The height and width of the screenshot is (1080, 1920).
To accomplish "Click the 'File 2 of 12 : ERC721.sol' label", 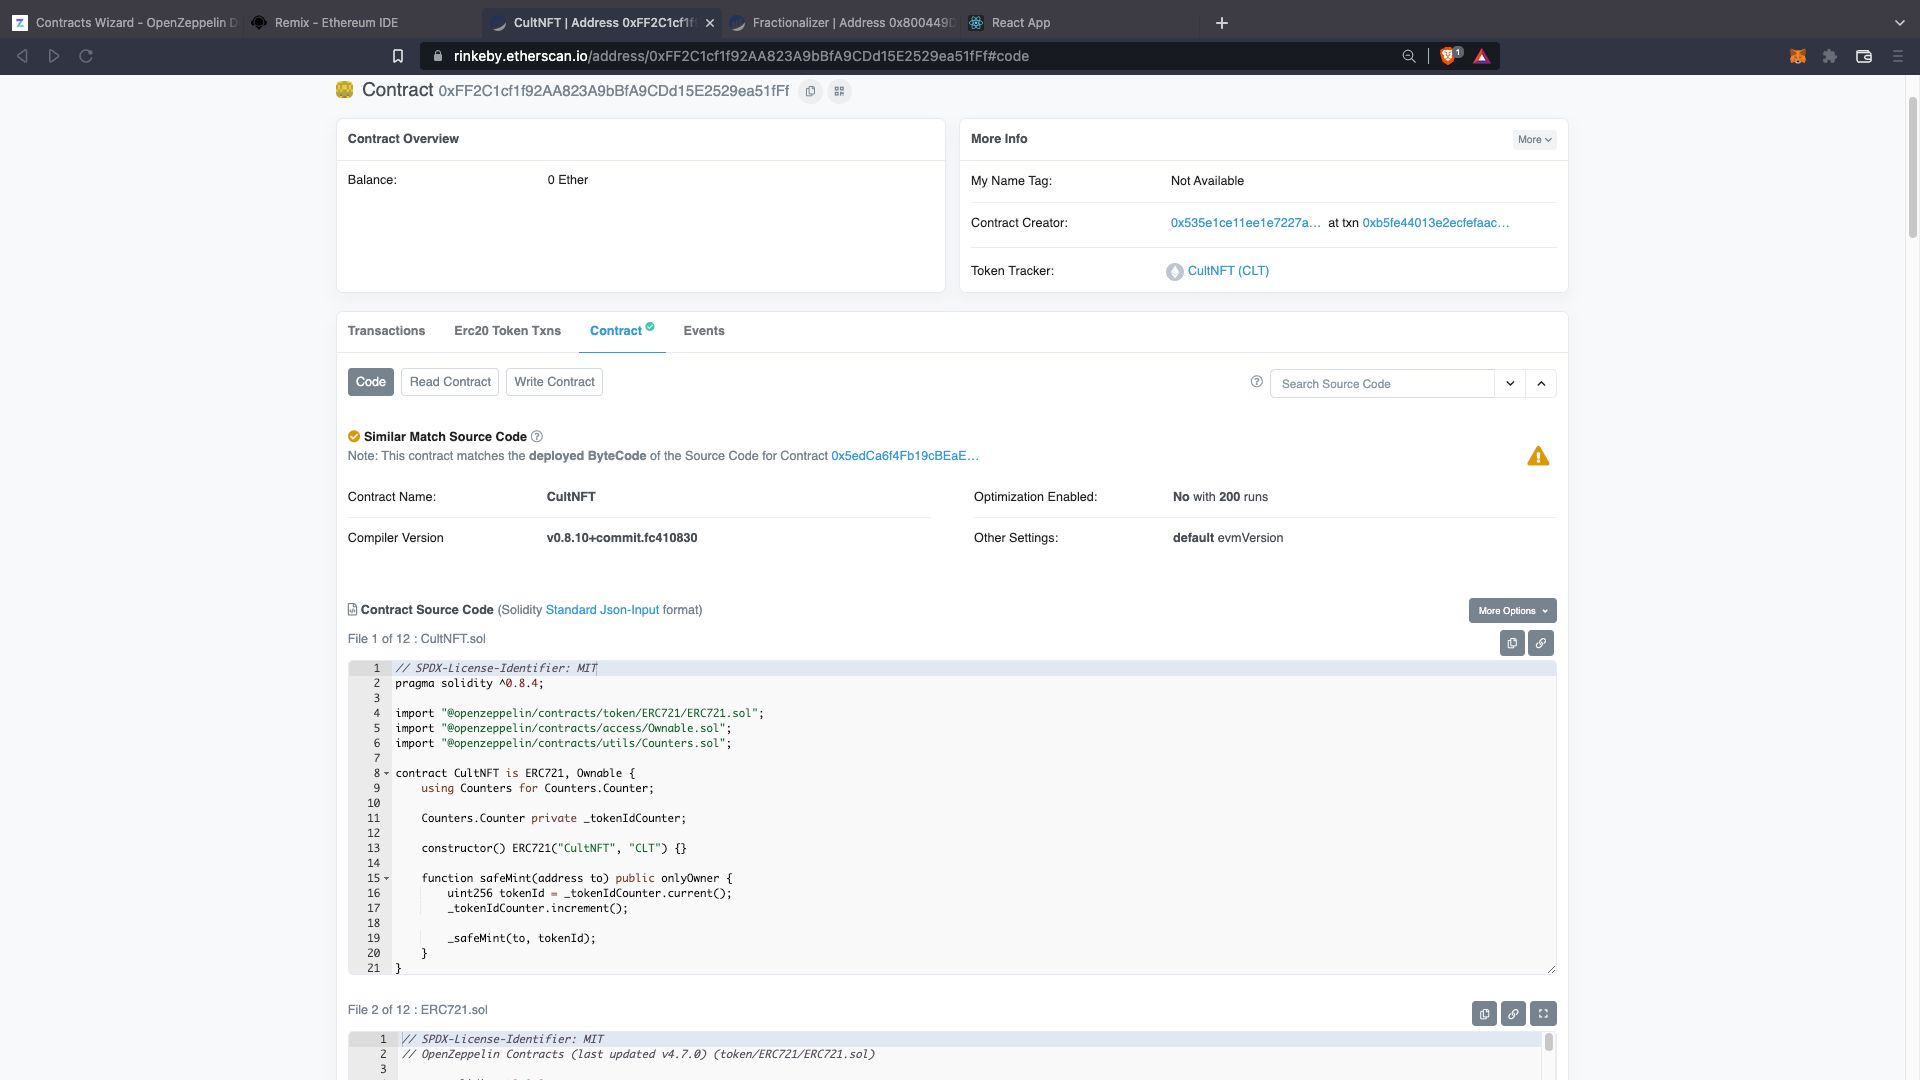I will pos(417,1010).
